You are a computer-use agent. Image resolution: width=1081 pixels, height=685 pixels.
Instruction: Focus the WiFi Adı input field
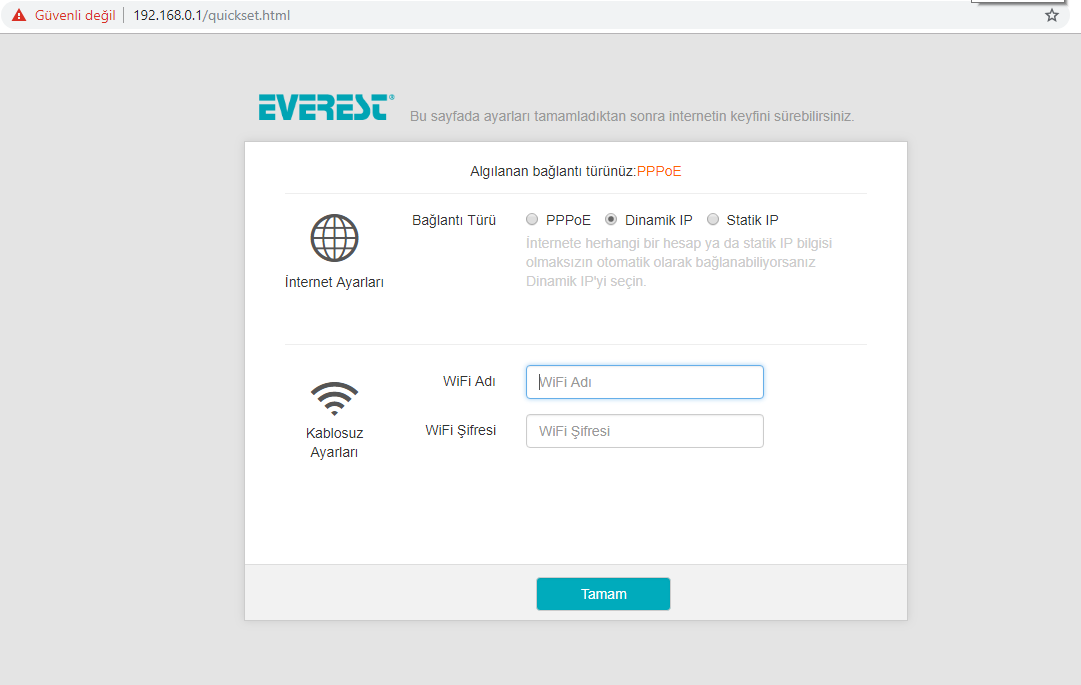coord(645,382)
